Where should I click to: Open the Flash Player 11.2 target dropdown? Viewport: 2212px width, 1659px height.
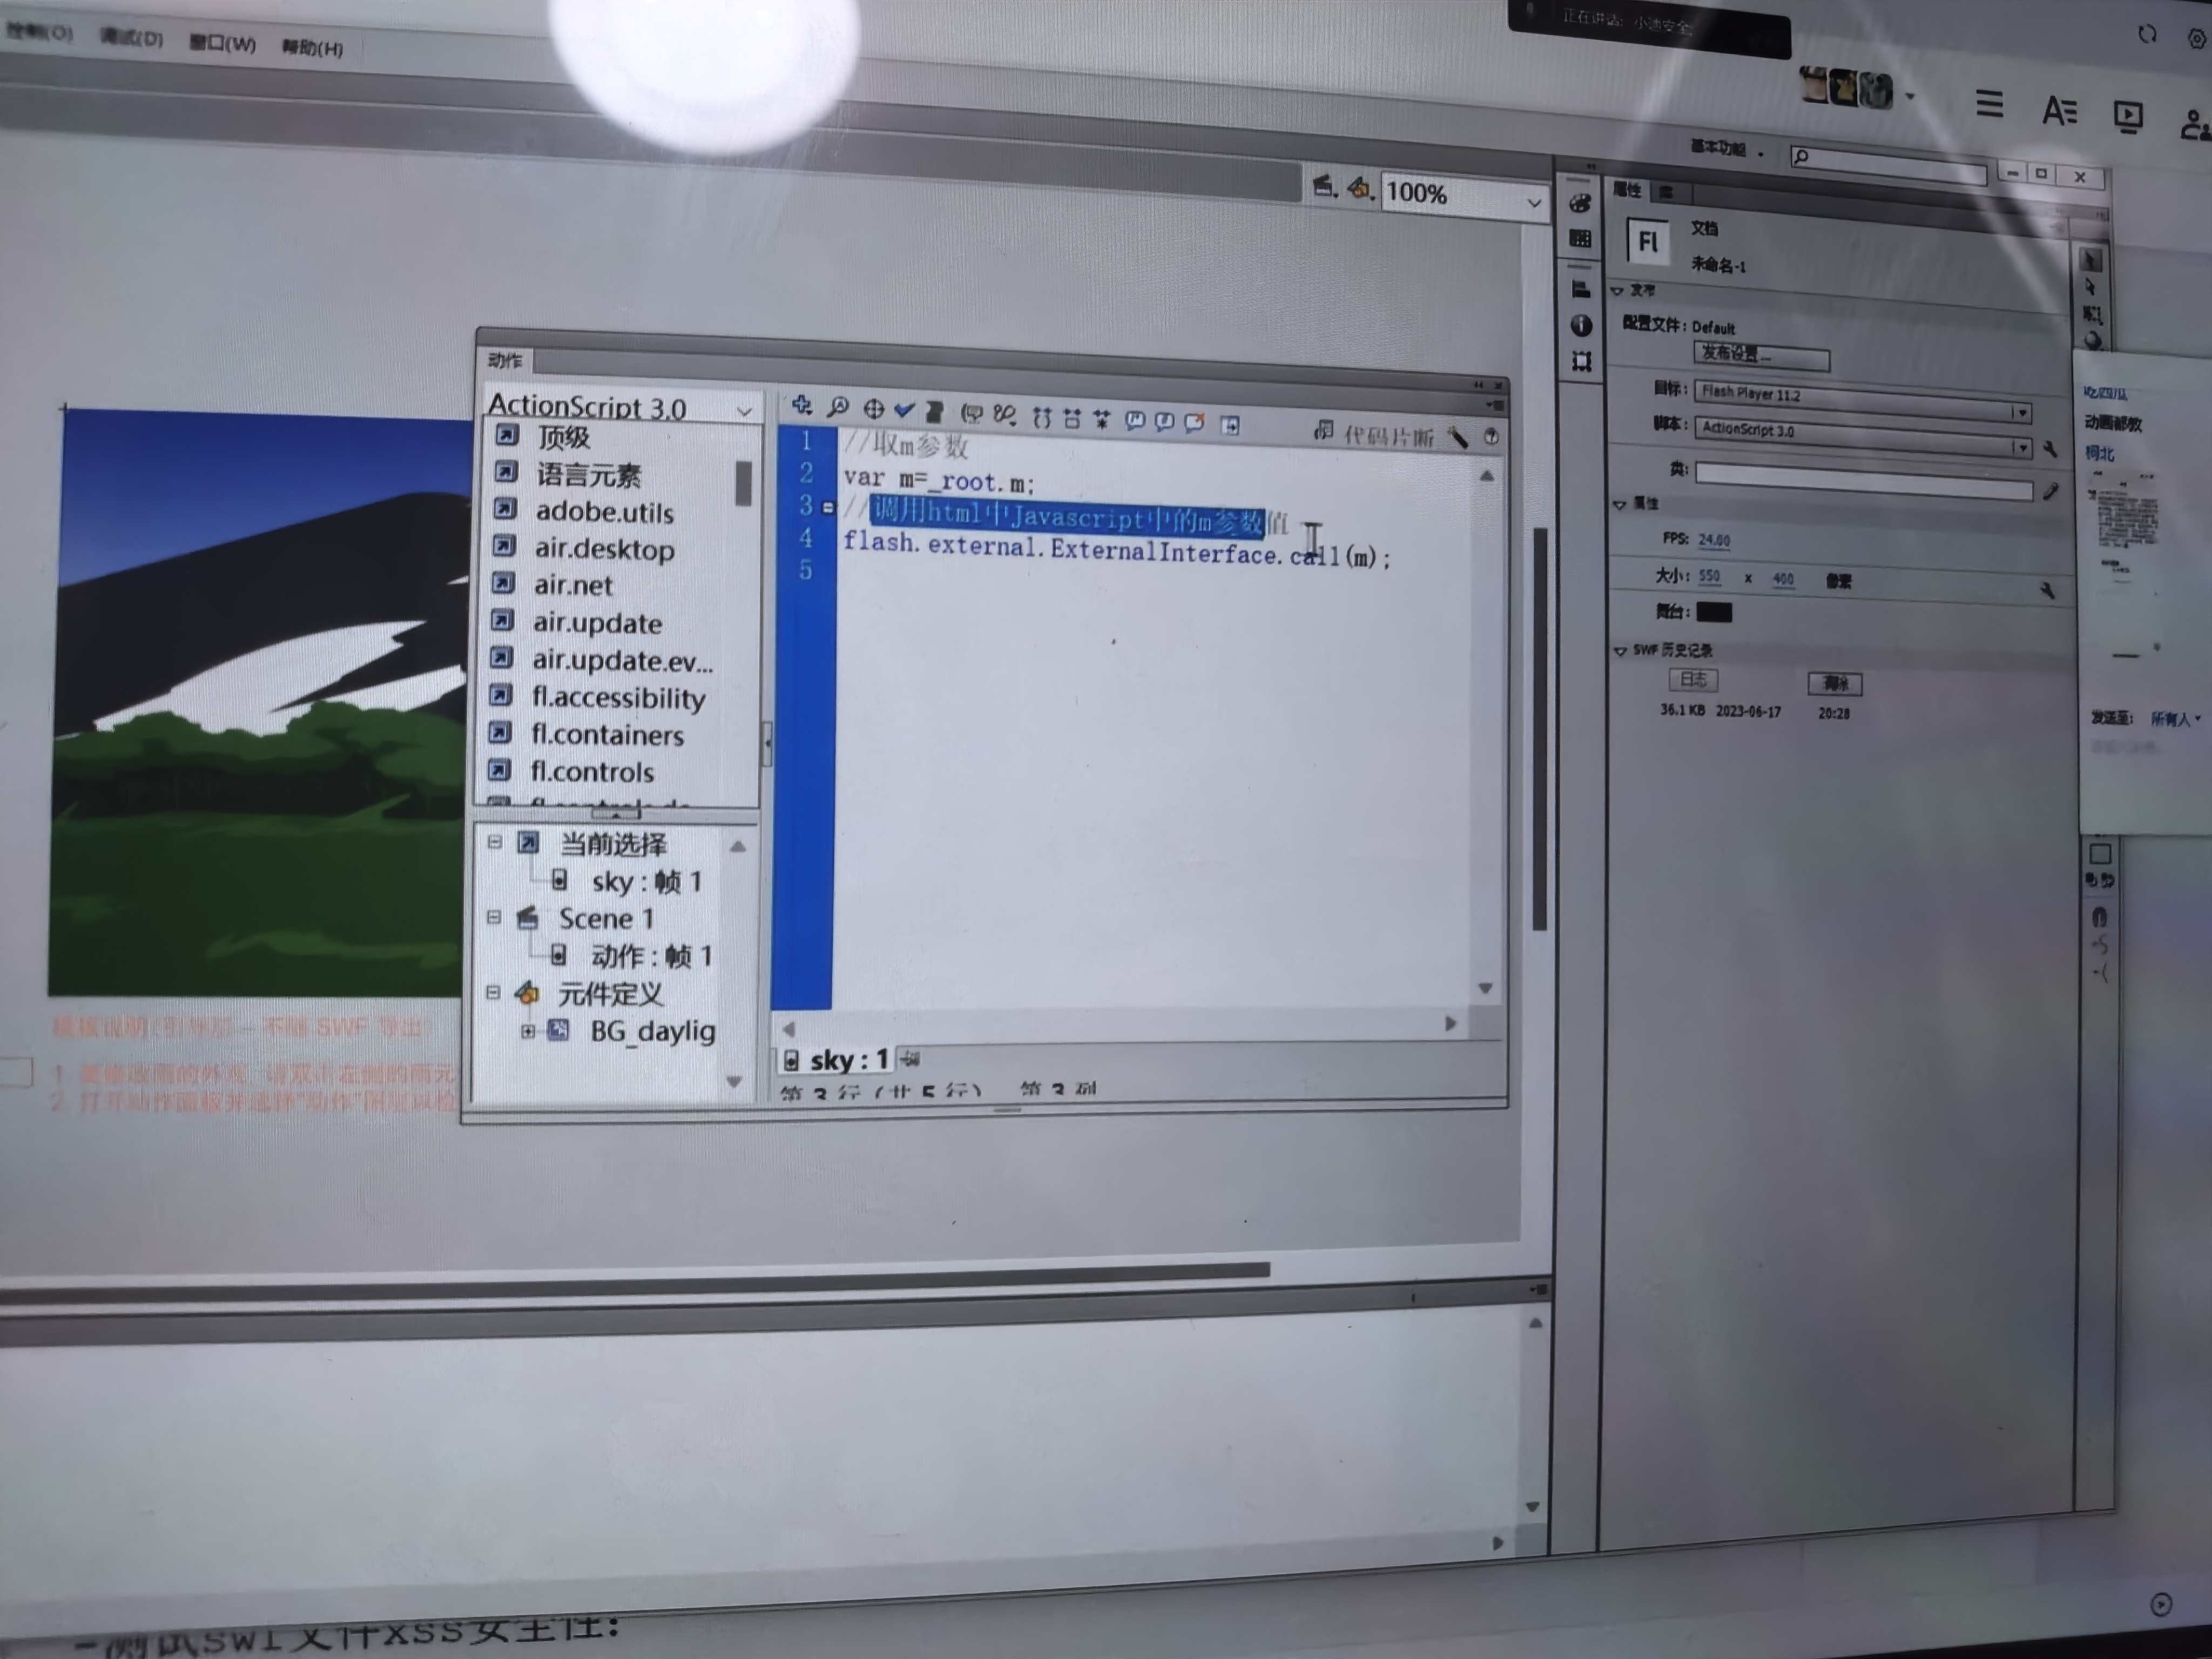(x=2020, y=412)
